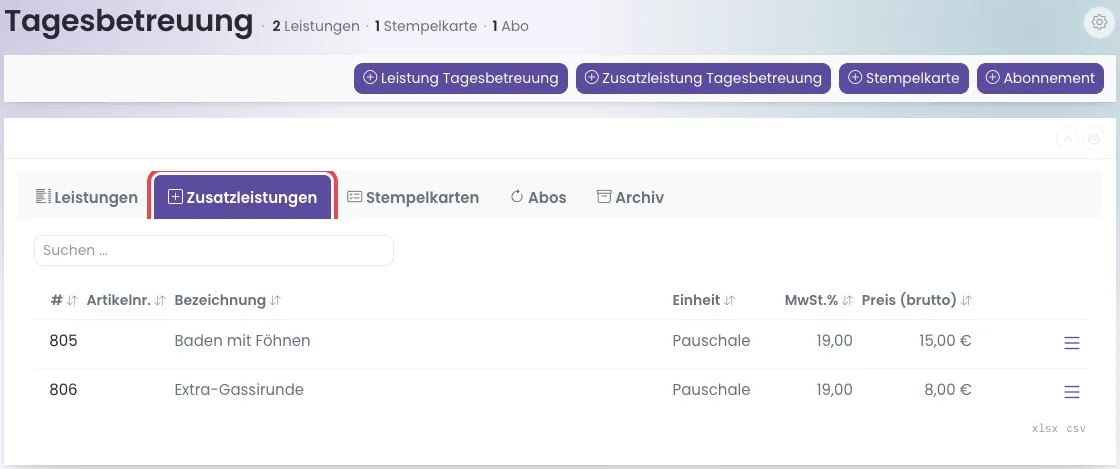Image resolution: width=1120 pixels, height=469 pixels.
Task: Click the Tagesbetreuung page heading
Action: tap(129, 22)
